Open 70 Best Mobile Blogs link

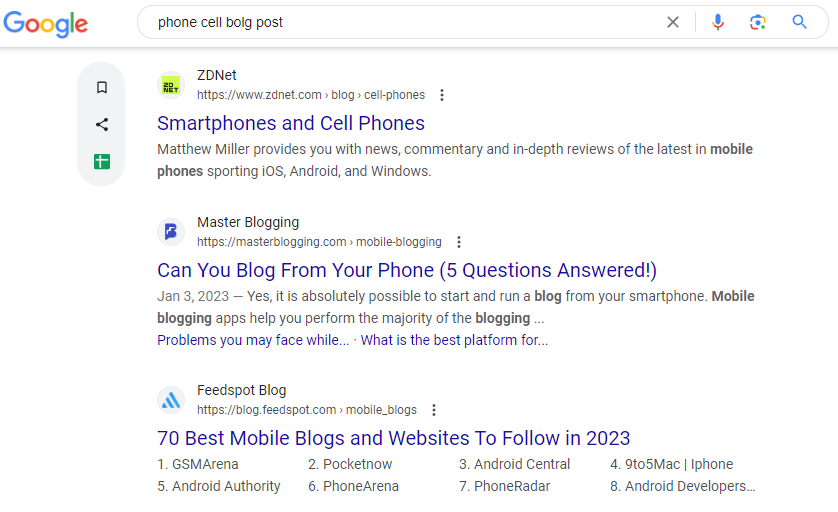(393, 438)
